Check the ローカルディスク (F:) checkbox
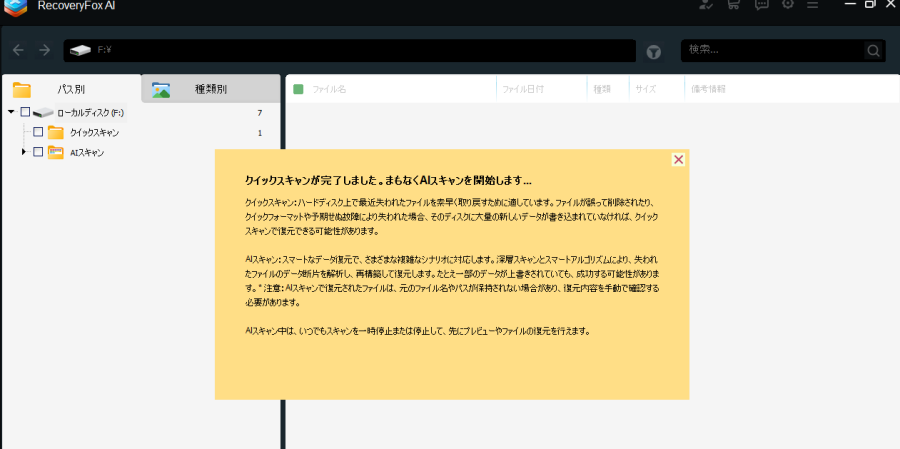The height and width of the screenshot is (449, 900). pyautogui.click(x=25, y=112)
